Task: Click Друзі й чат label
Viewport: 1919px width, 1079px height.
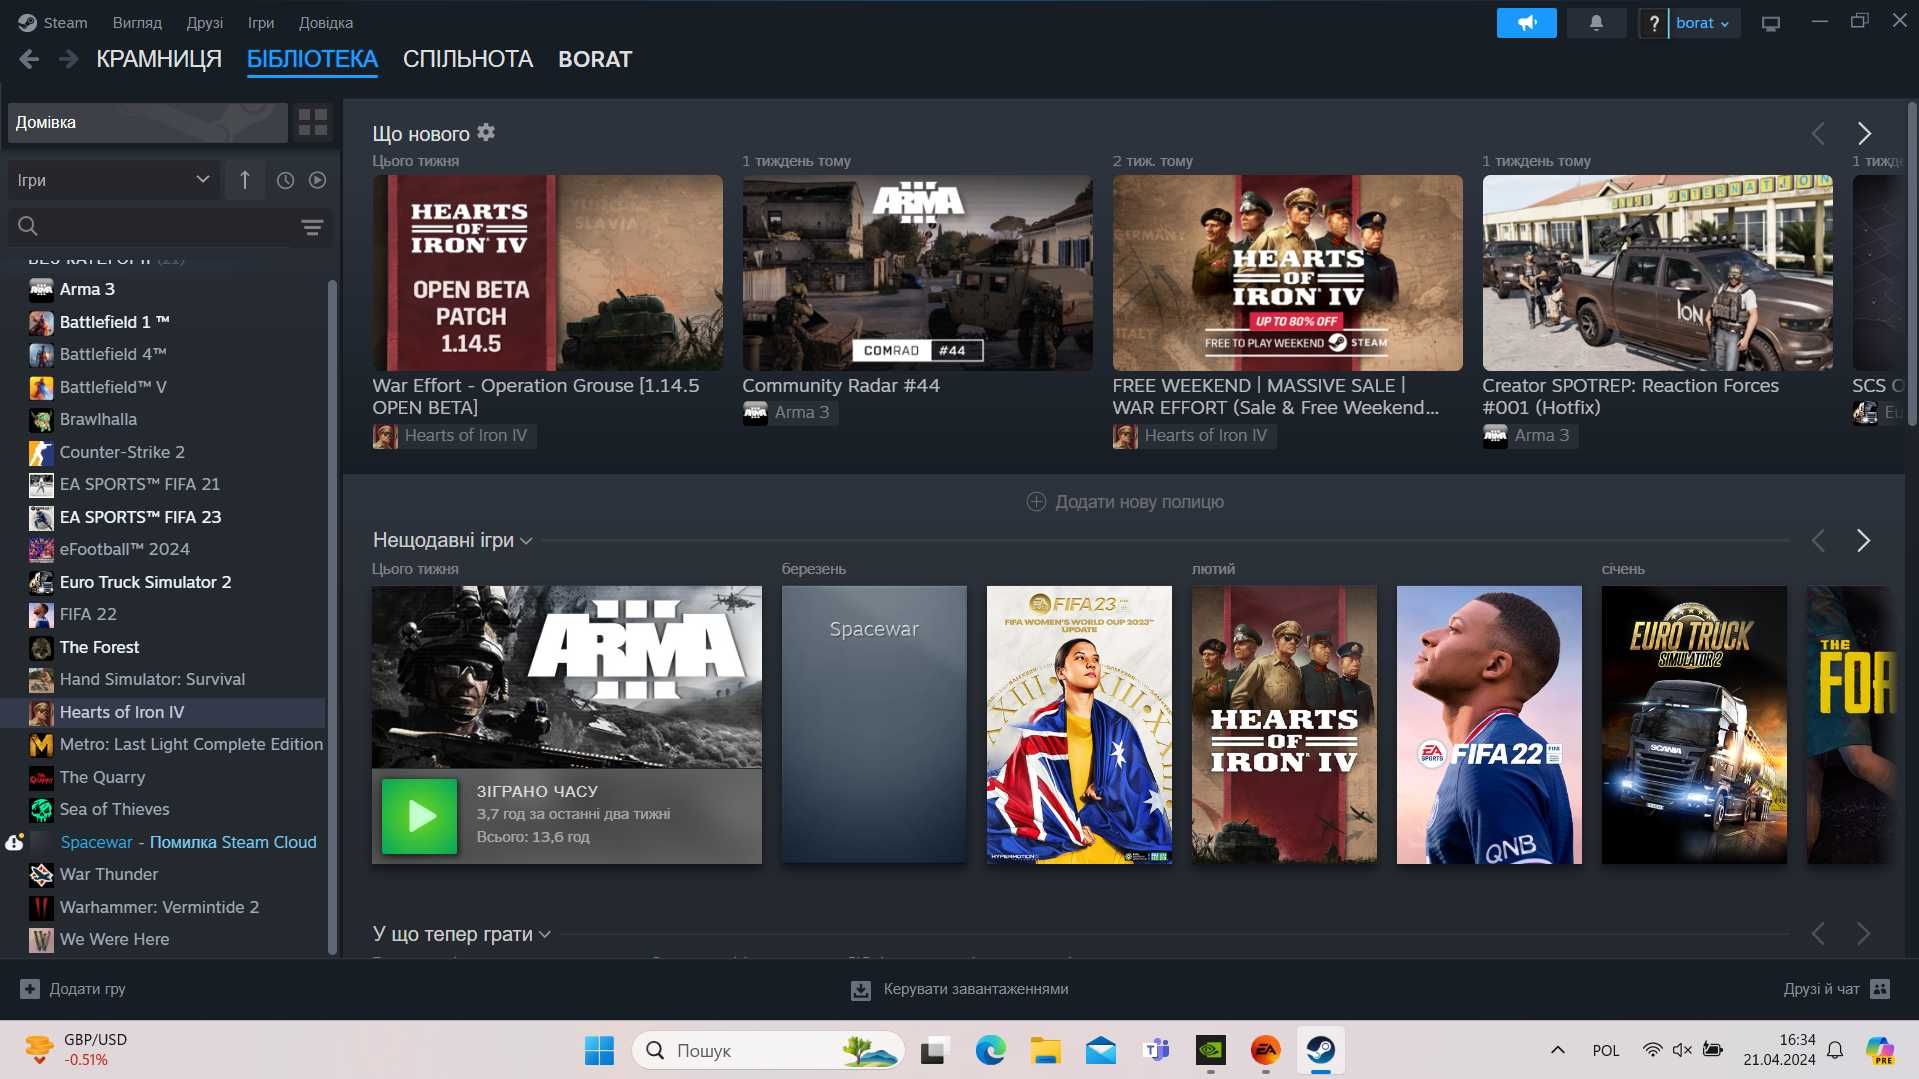Action: pyautogui.click(x=1821, y=989)
